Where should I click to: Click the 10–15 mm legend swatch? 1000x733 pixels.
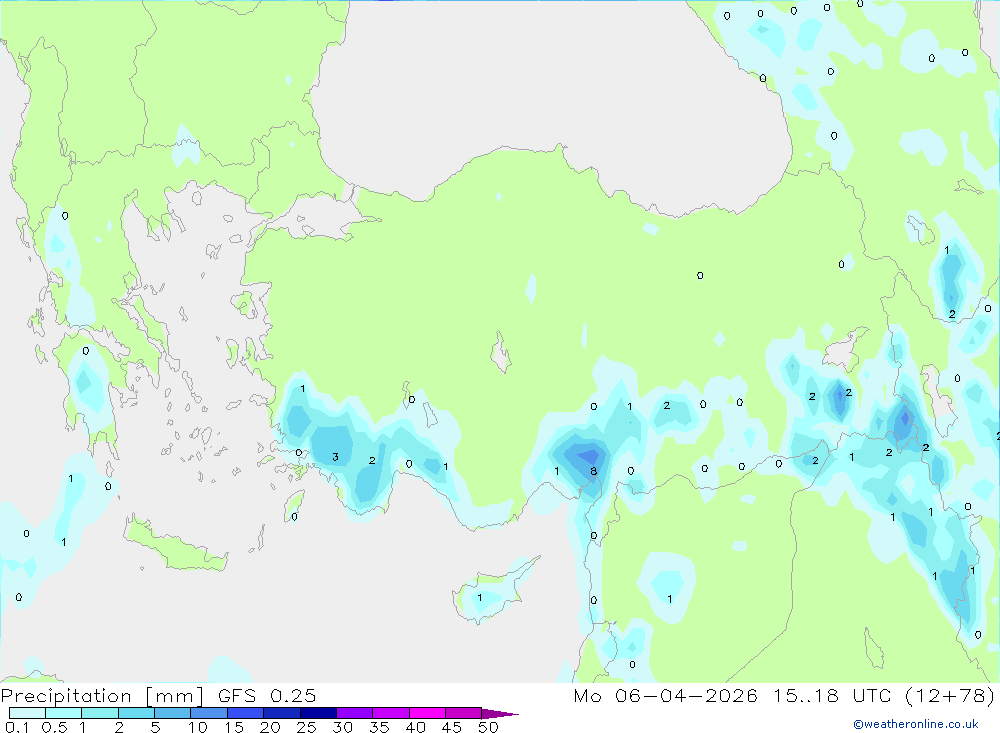pyautogui.click(x=209, y=713)
